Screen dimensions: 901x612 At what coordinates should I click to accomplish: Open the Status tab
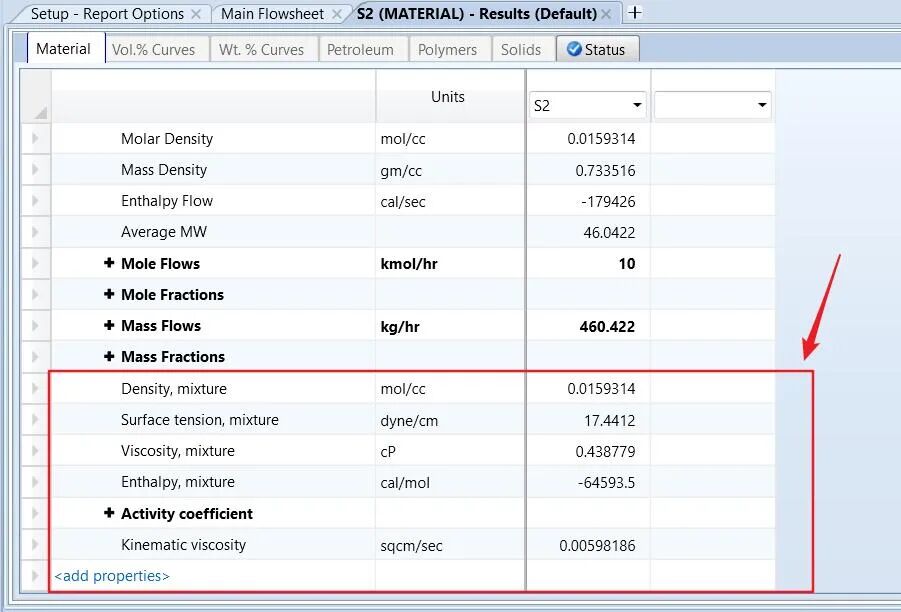click(x=598, y=49)
